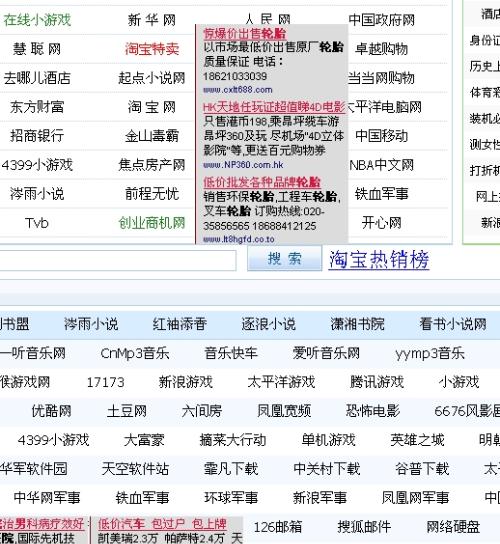Open 环球军事 link
500x544 pixels.
[x=231, y=498]
